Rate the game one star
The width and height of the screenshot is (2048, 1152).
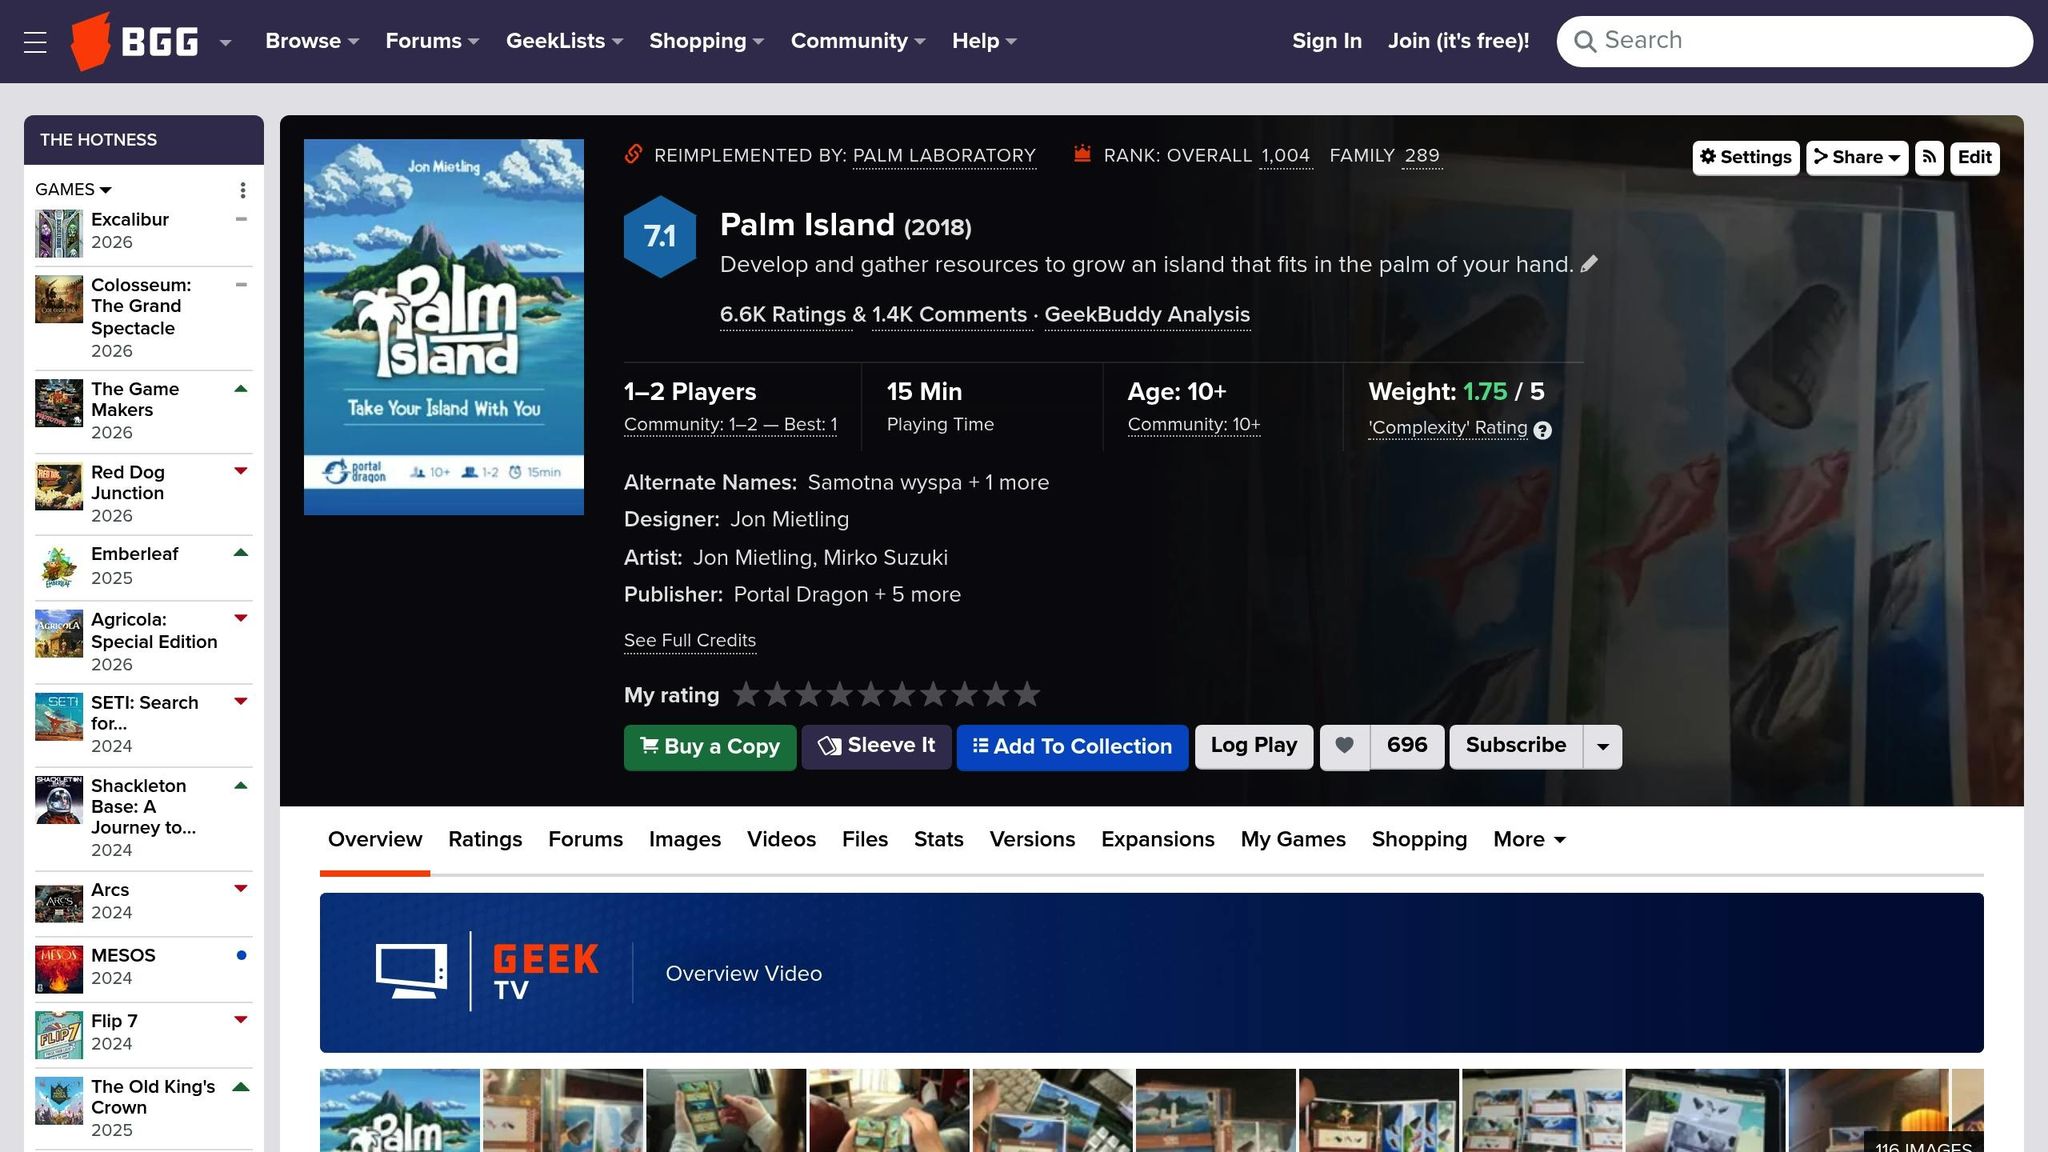[746, 694]
